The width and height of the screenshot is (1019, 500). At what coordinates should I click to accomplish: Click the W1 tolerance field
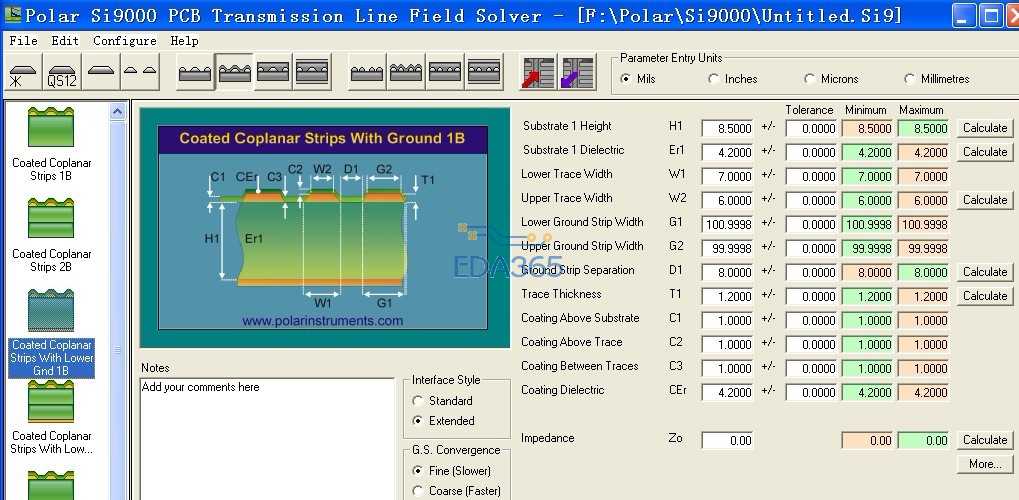pos(811,177)
